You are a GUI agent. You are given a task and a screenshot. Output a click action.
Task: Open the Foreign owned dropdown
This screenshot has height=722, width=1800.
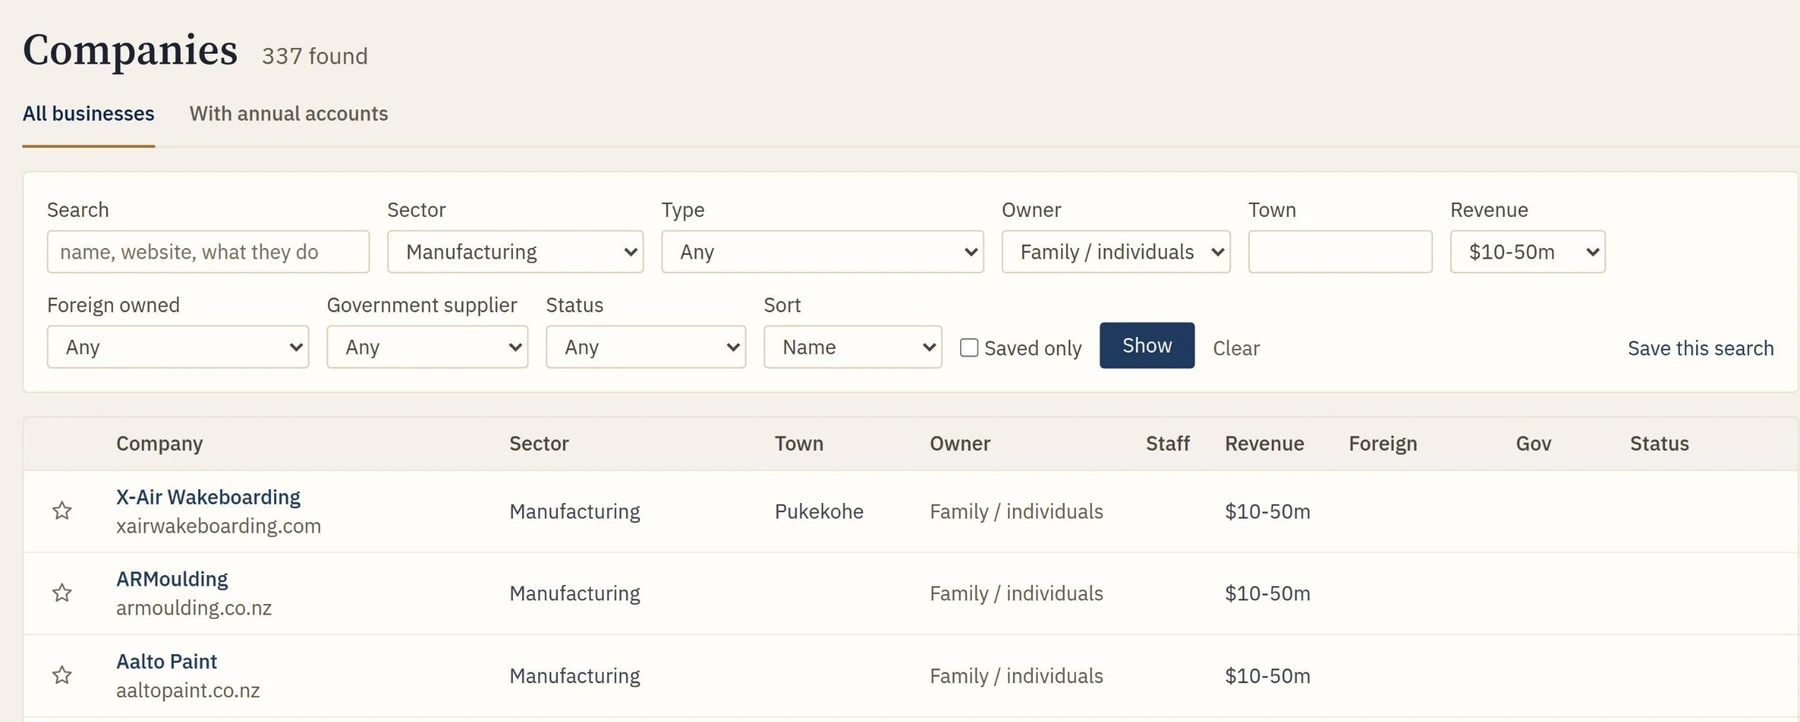[178, 347]
